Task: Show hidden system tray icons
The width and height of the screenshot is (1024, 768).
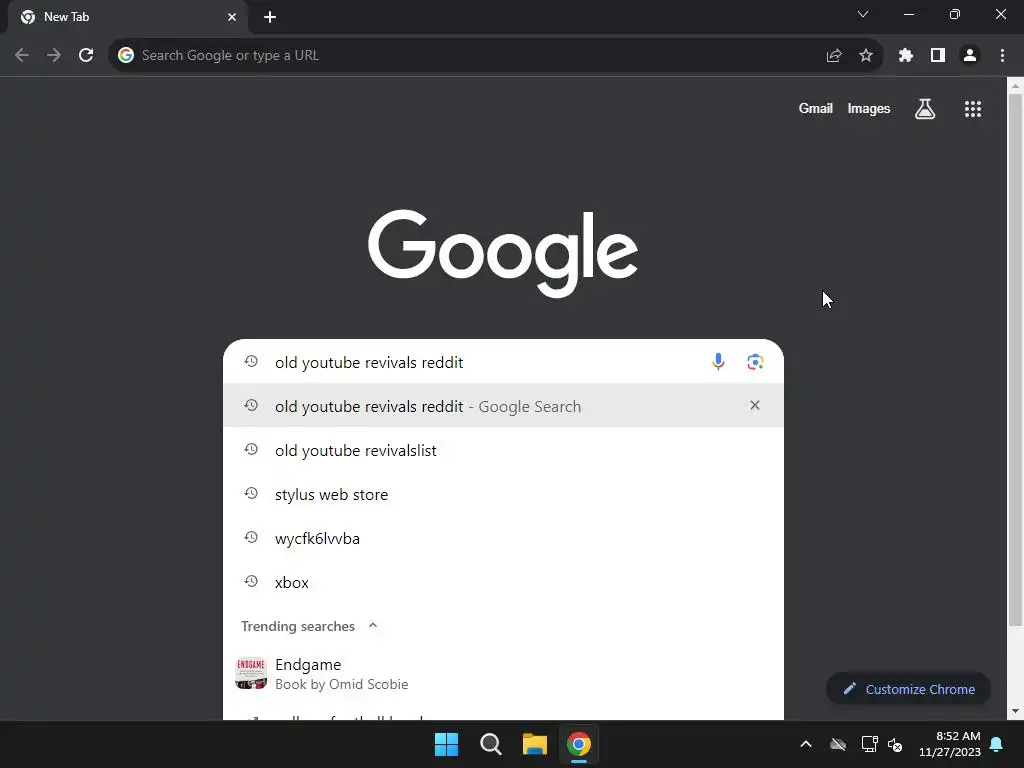Action: click(x=806, y=744)
